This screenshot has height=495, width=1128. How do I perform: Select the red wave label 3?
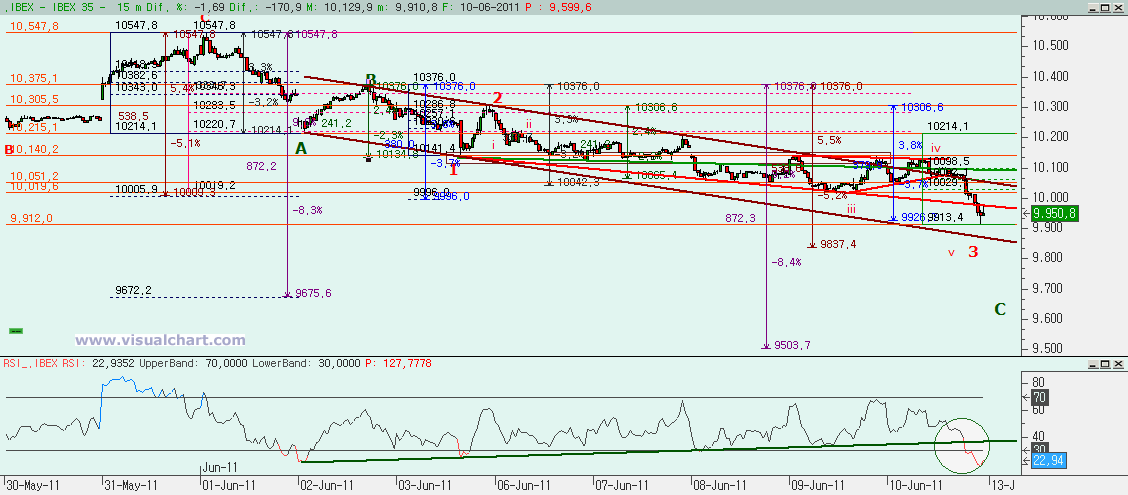(x=973, y=252)
